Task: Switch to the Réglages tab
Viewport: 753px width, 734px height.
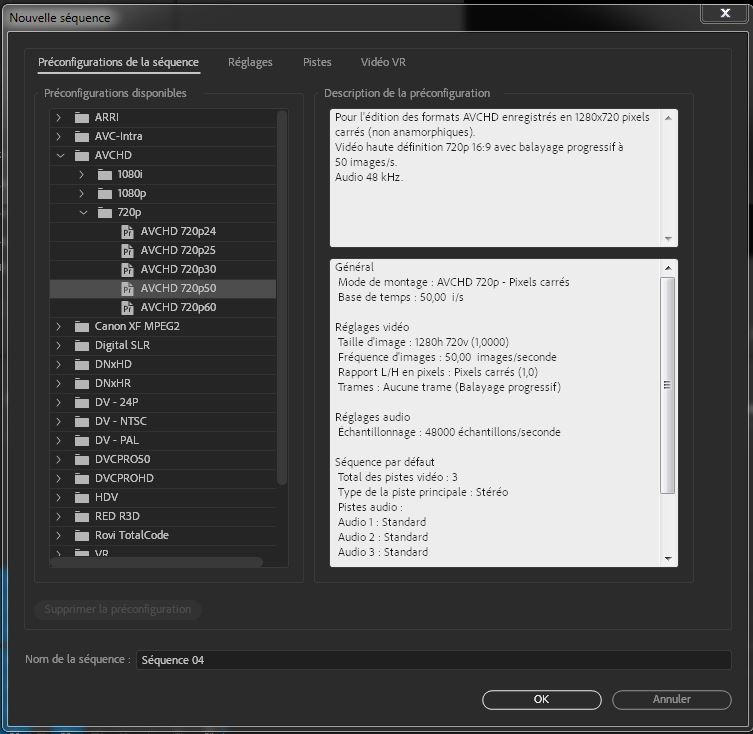Action: pos(250,62)
